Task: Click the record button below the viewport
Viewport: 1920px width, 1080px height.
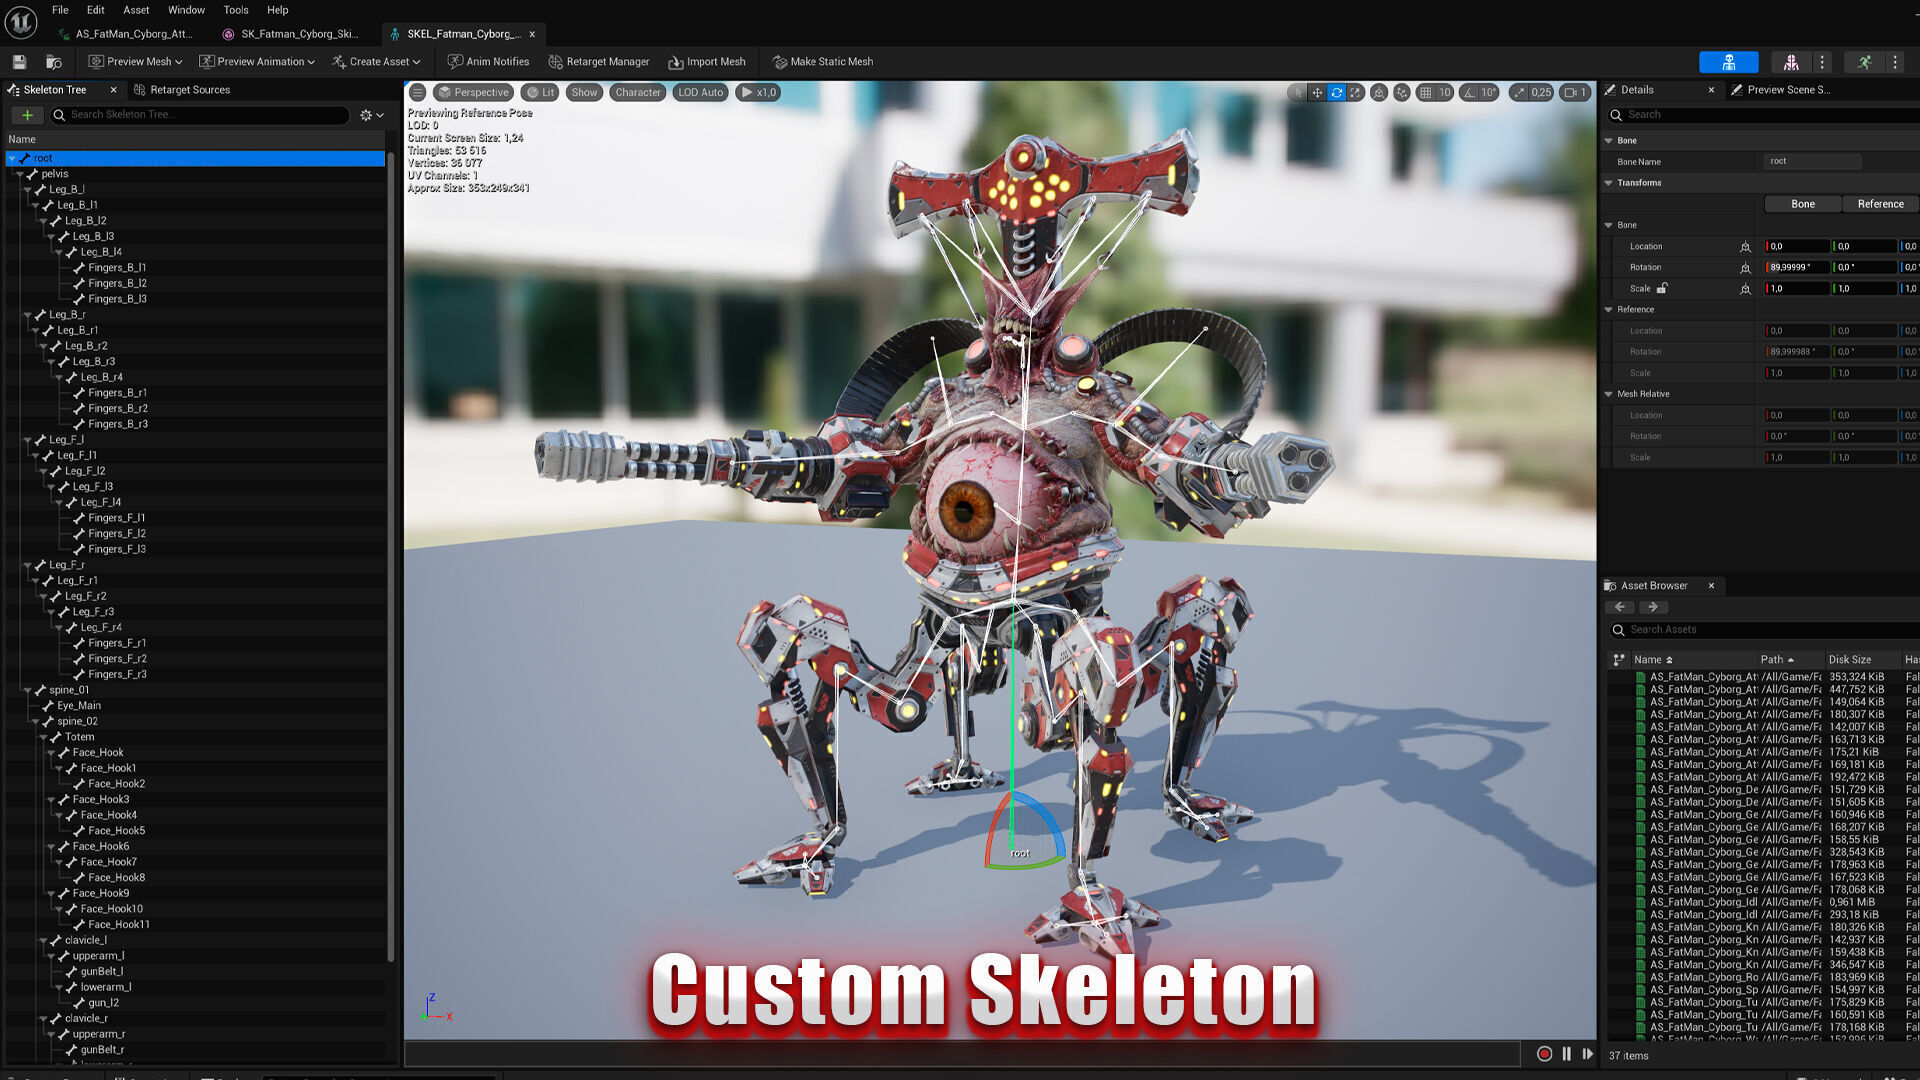Action: (x=1544, y=1054)
